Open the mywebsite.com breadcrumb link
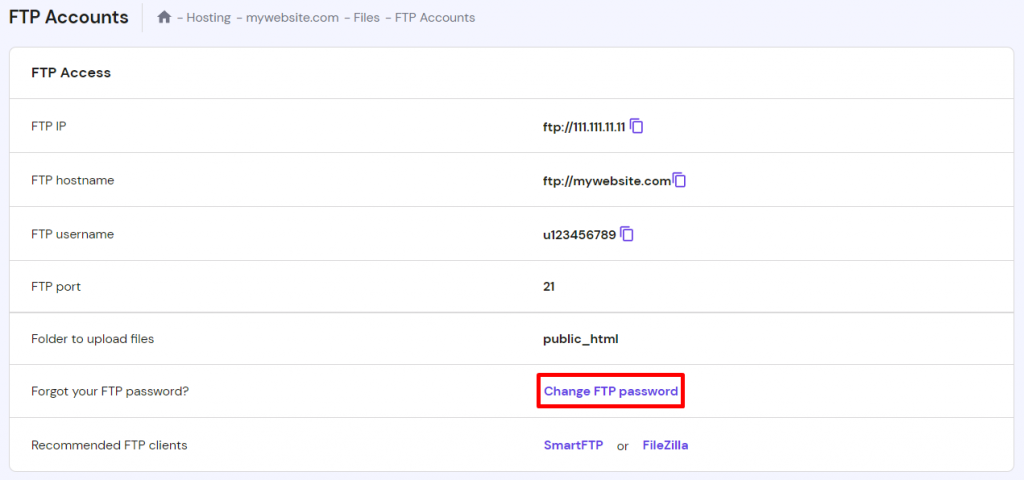This screenshot has height=480, width=1024. [293, 18]
